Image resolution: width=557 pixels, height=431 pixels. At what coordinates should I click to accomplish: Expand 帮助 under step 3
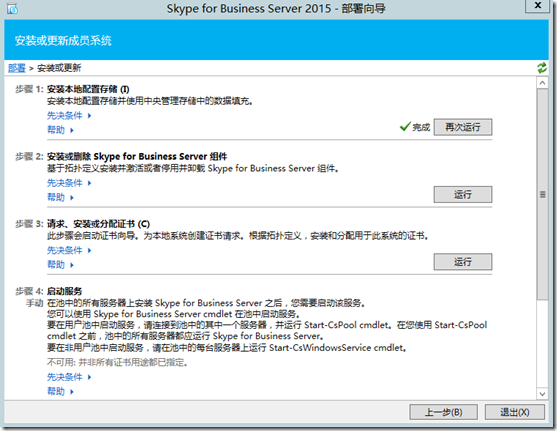click(60, 265)
